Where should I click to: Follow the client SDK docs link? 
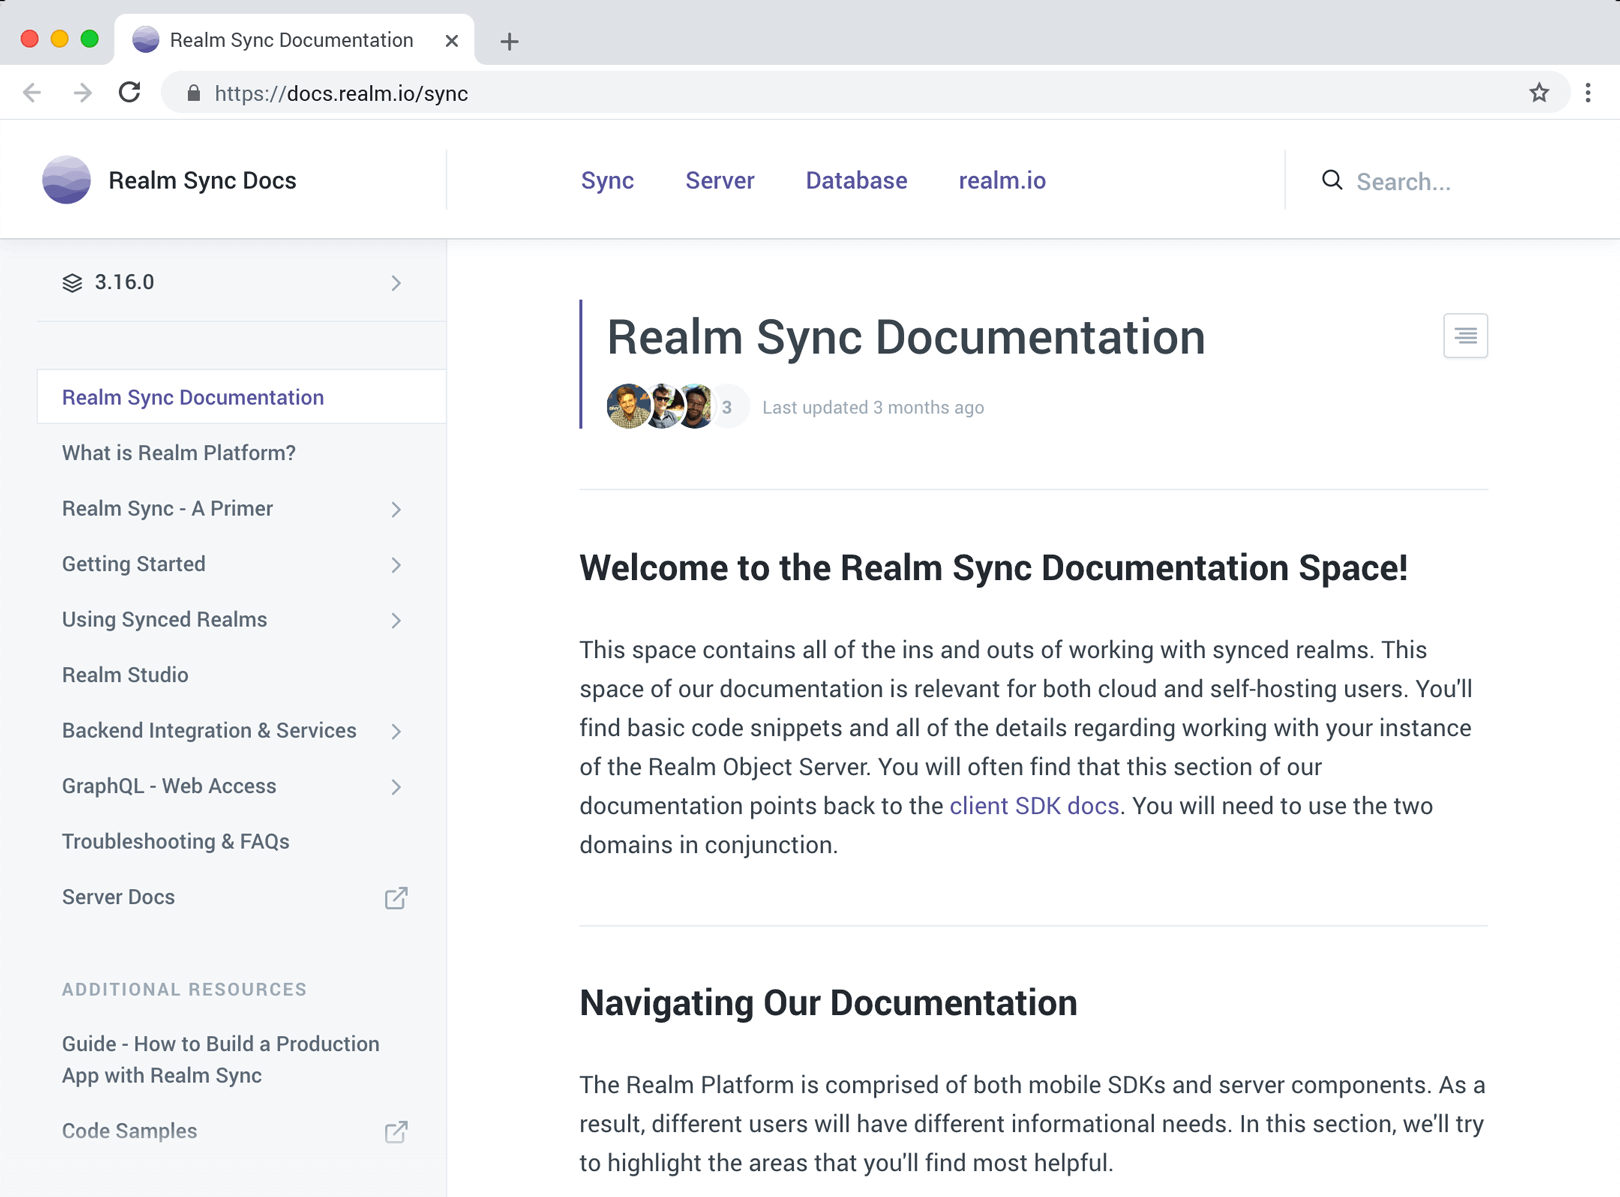click(x=1034, y=806)
